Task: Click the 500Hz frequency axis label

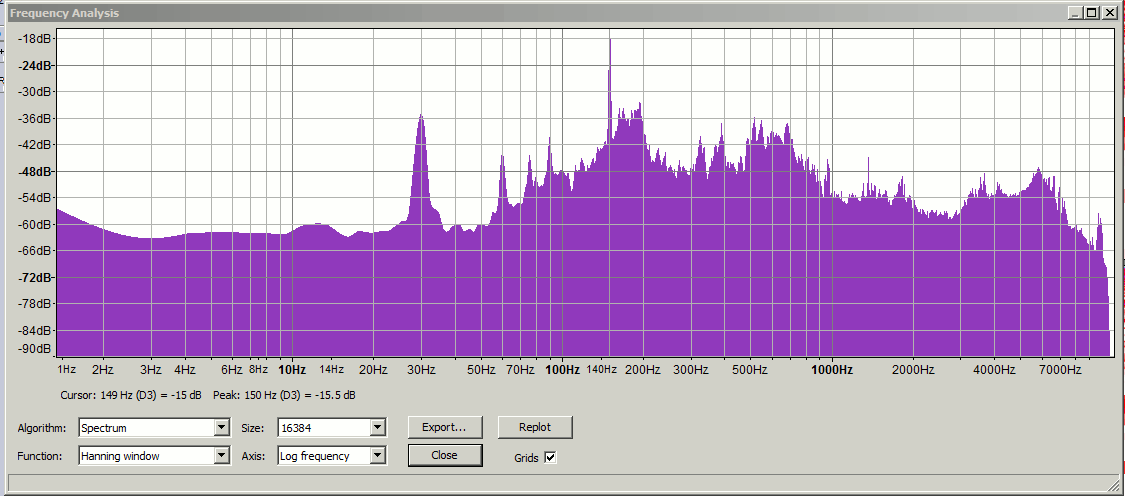Action: click(x=750, y=370)
